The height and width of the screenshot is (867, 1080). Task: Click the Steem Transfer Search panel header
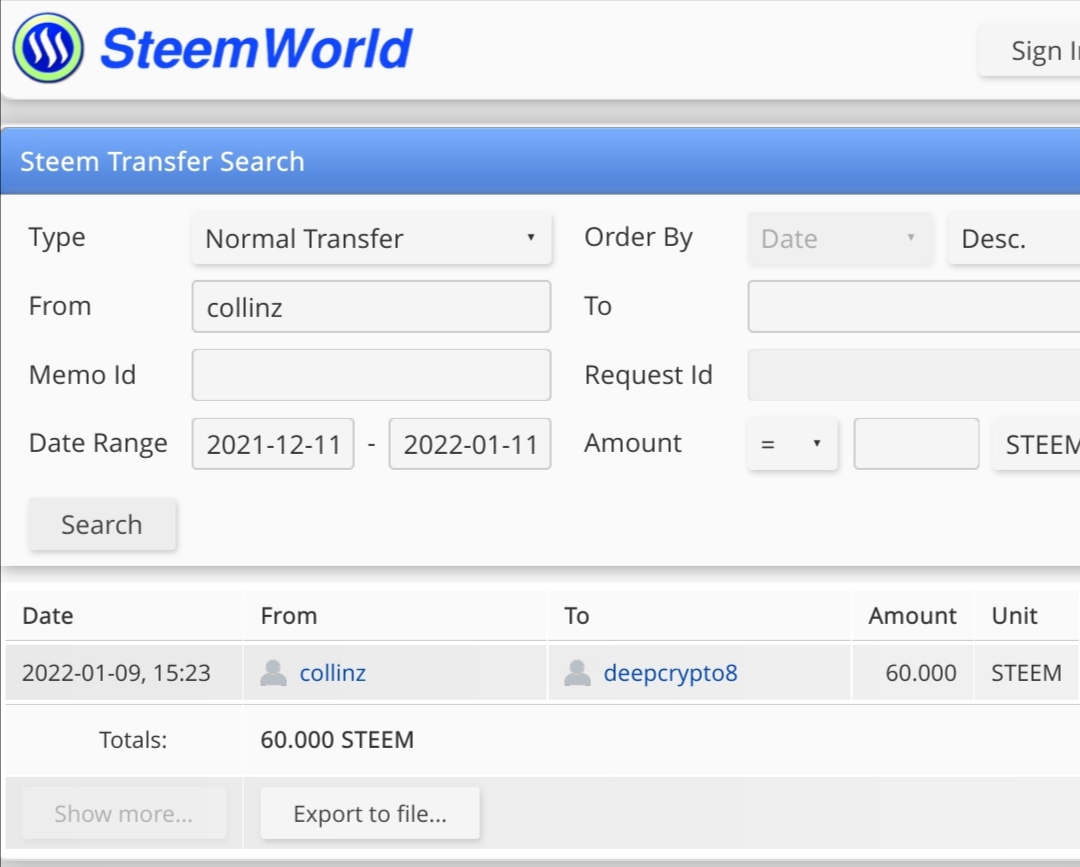click(541, 161)
